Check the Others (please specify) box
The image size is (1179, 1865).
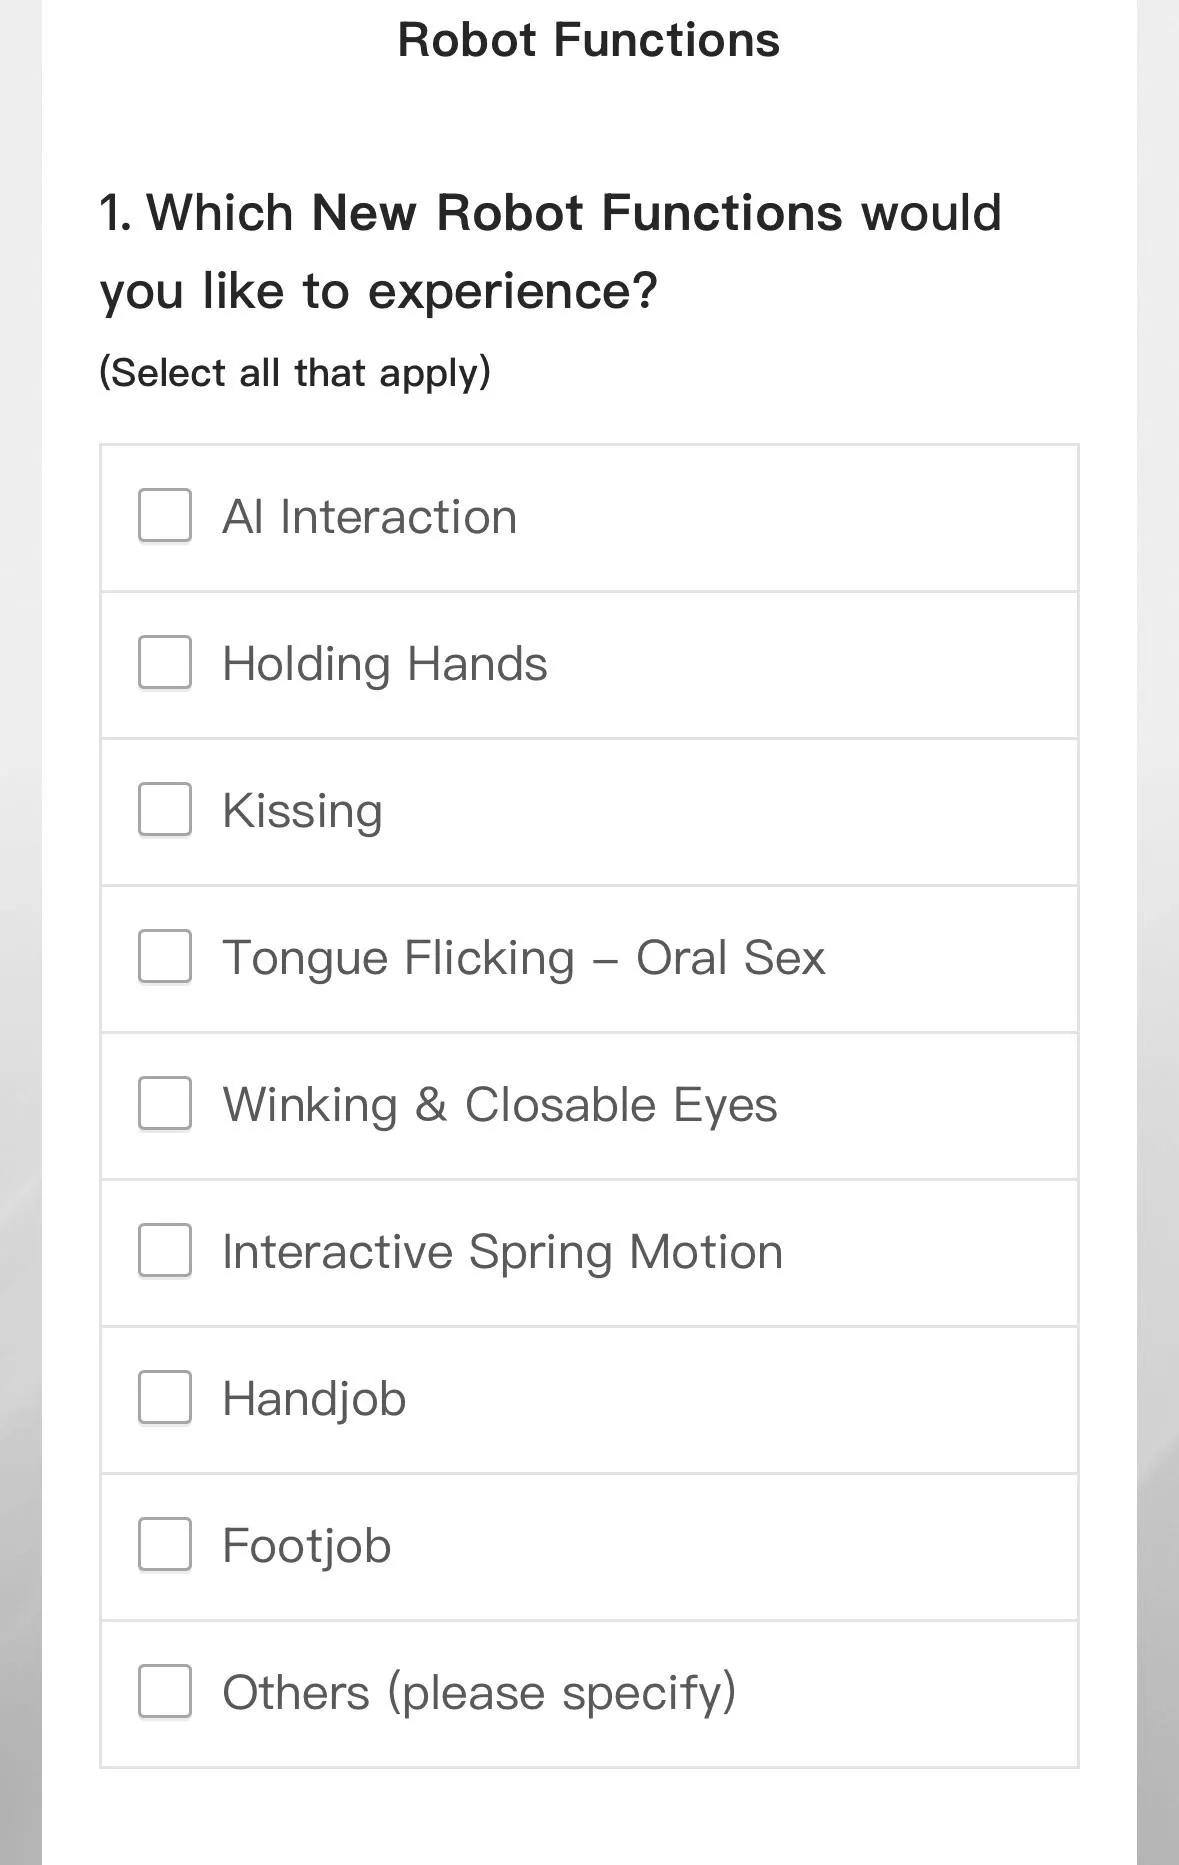coord(165,1691)
